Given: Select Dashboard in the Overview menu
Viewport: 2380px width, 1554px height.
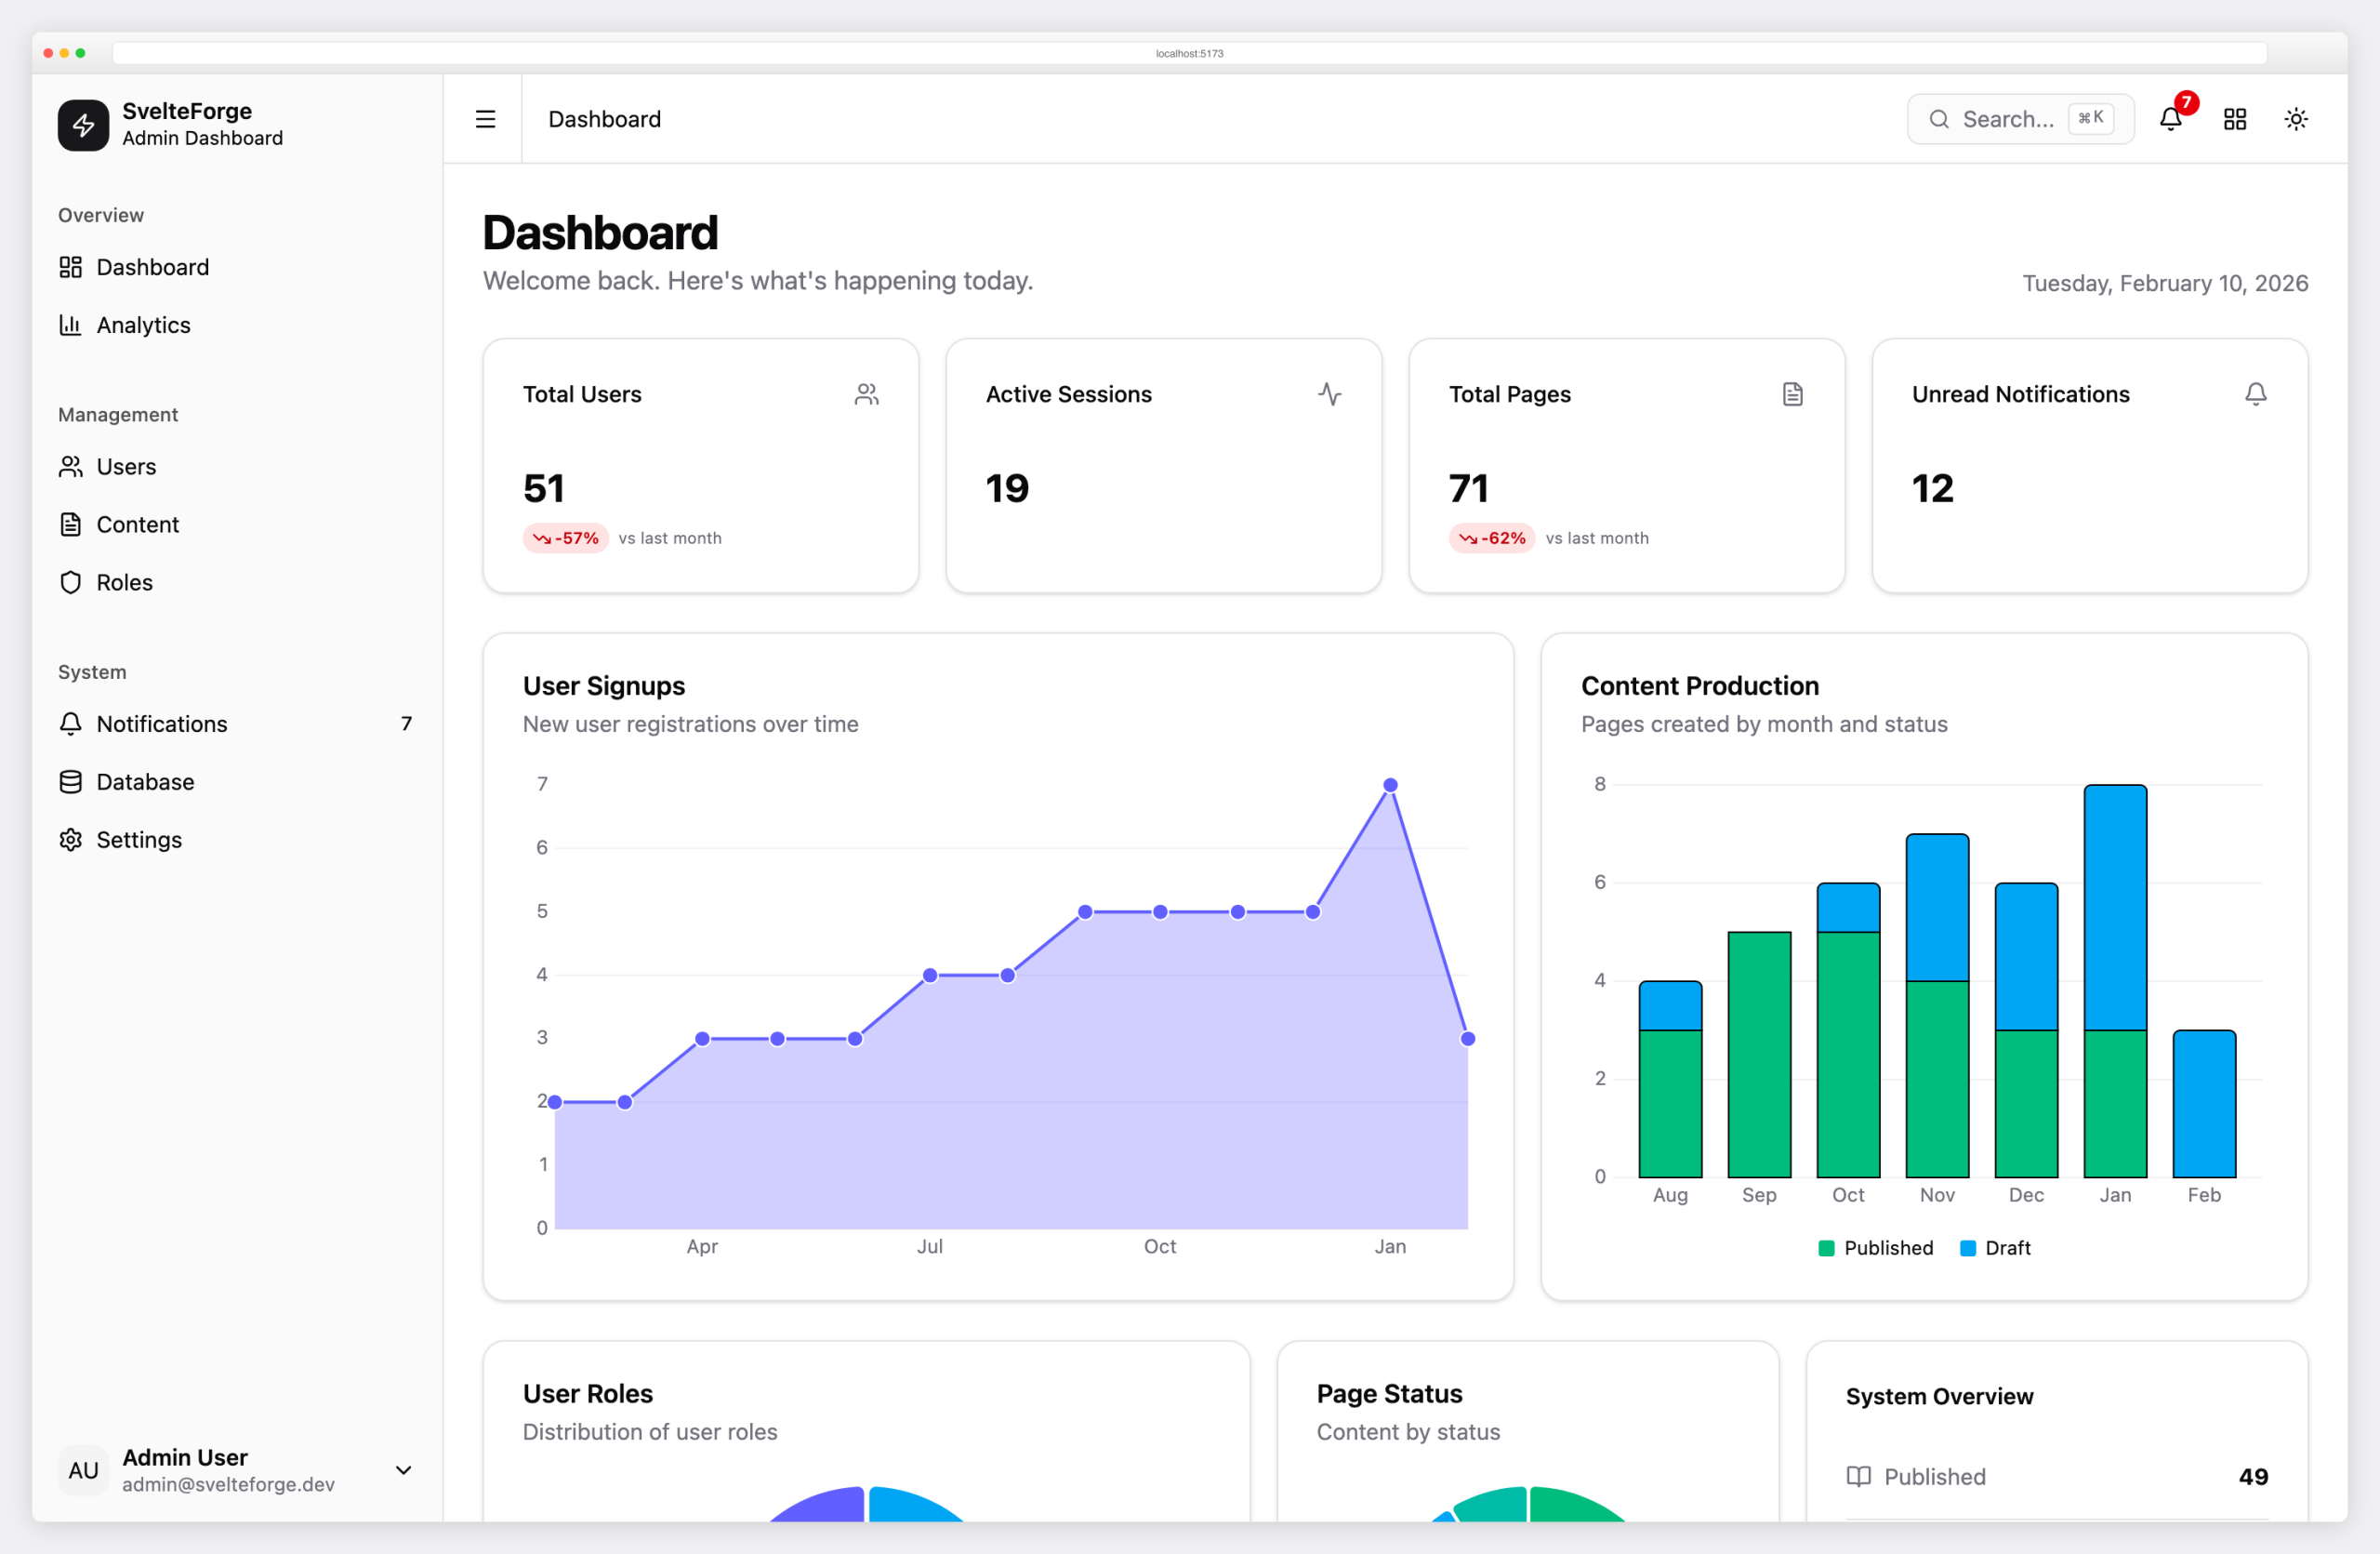Looking at the screenshot, I should [x=152, y=266].
